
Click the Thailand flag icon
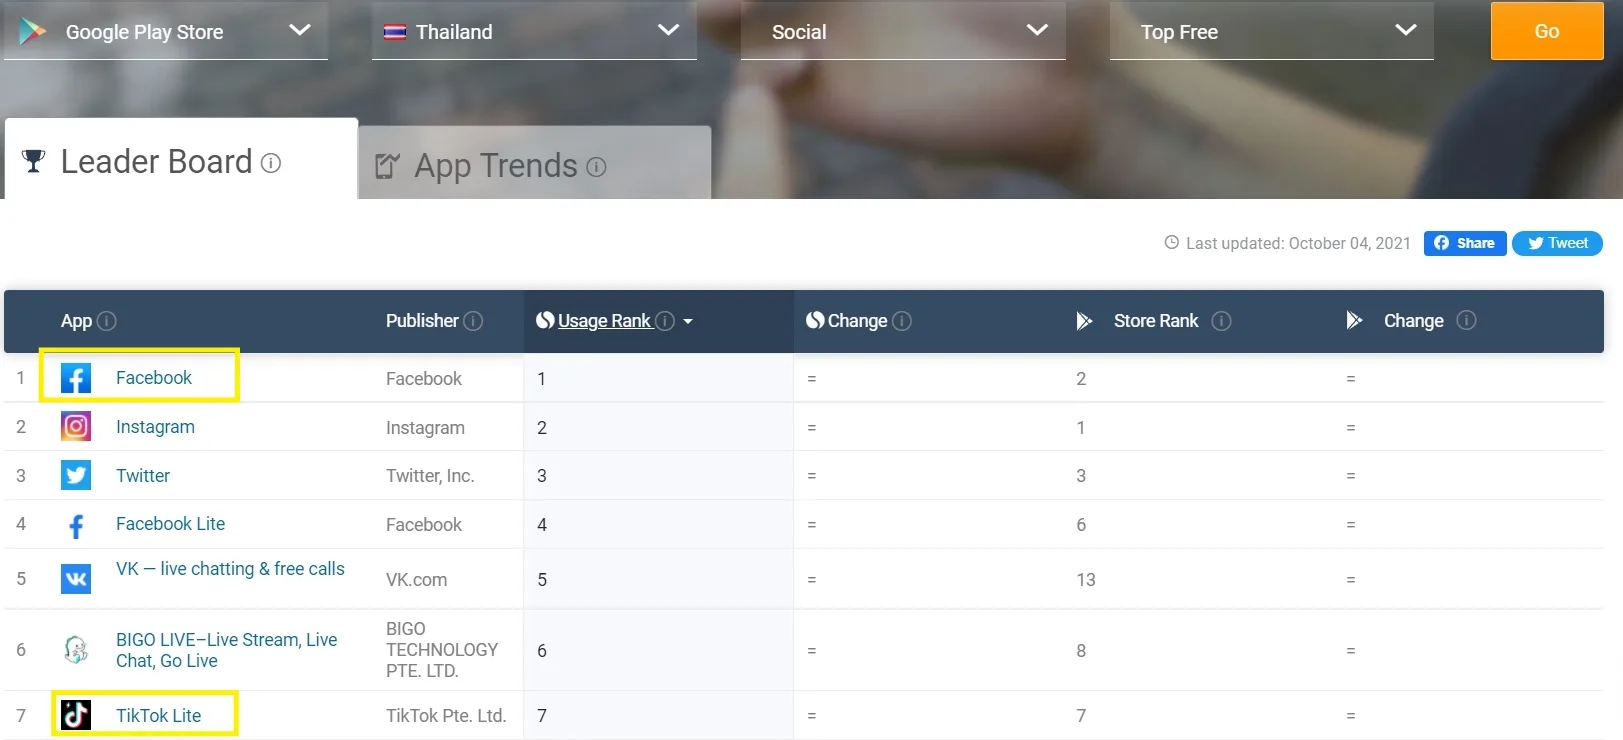tap(395, 32)
